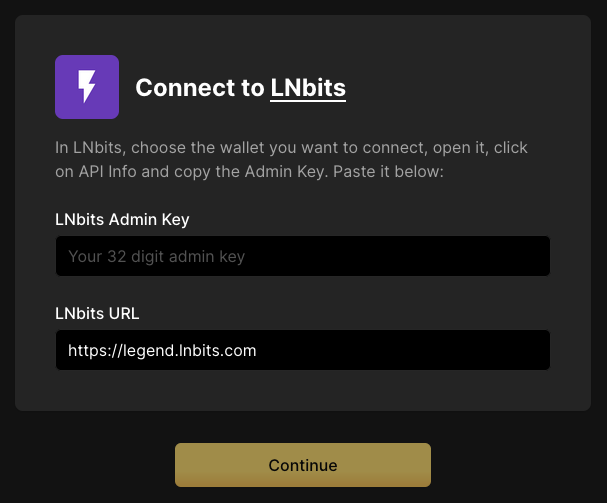Open the underlined LNbits link
The width and height of the screenshot is (607, 503).
[x=308, y=88]
